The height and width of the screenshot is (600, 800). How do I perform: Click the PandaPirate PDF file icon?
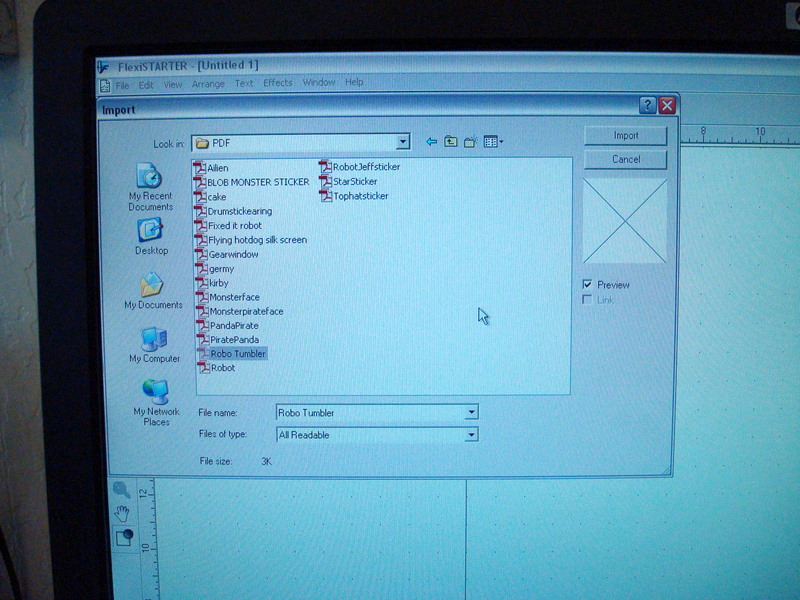[x=203, y=325]
